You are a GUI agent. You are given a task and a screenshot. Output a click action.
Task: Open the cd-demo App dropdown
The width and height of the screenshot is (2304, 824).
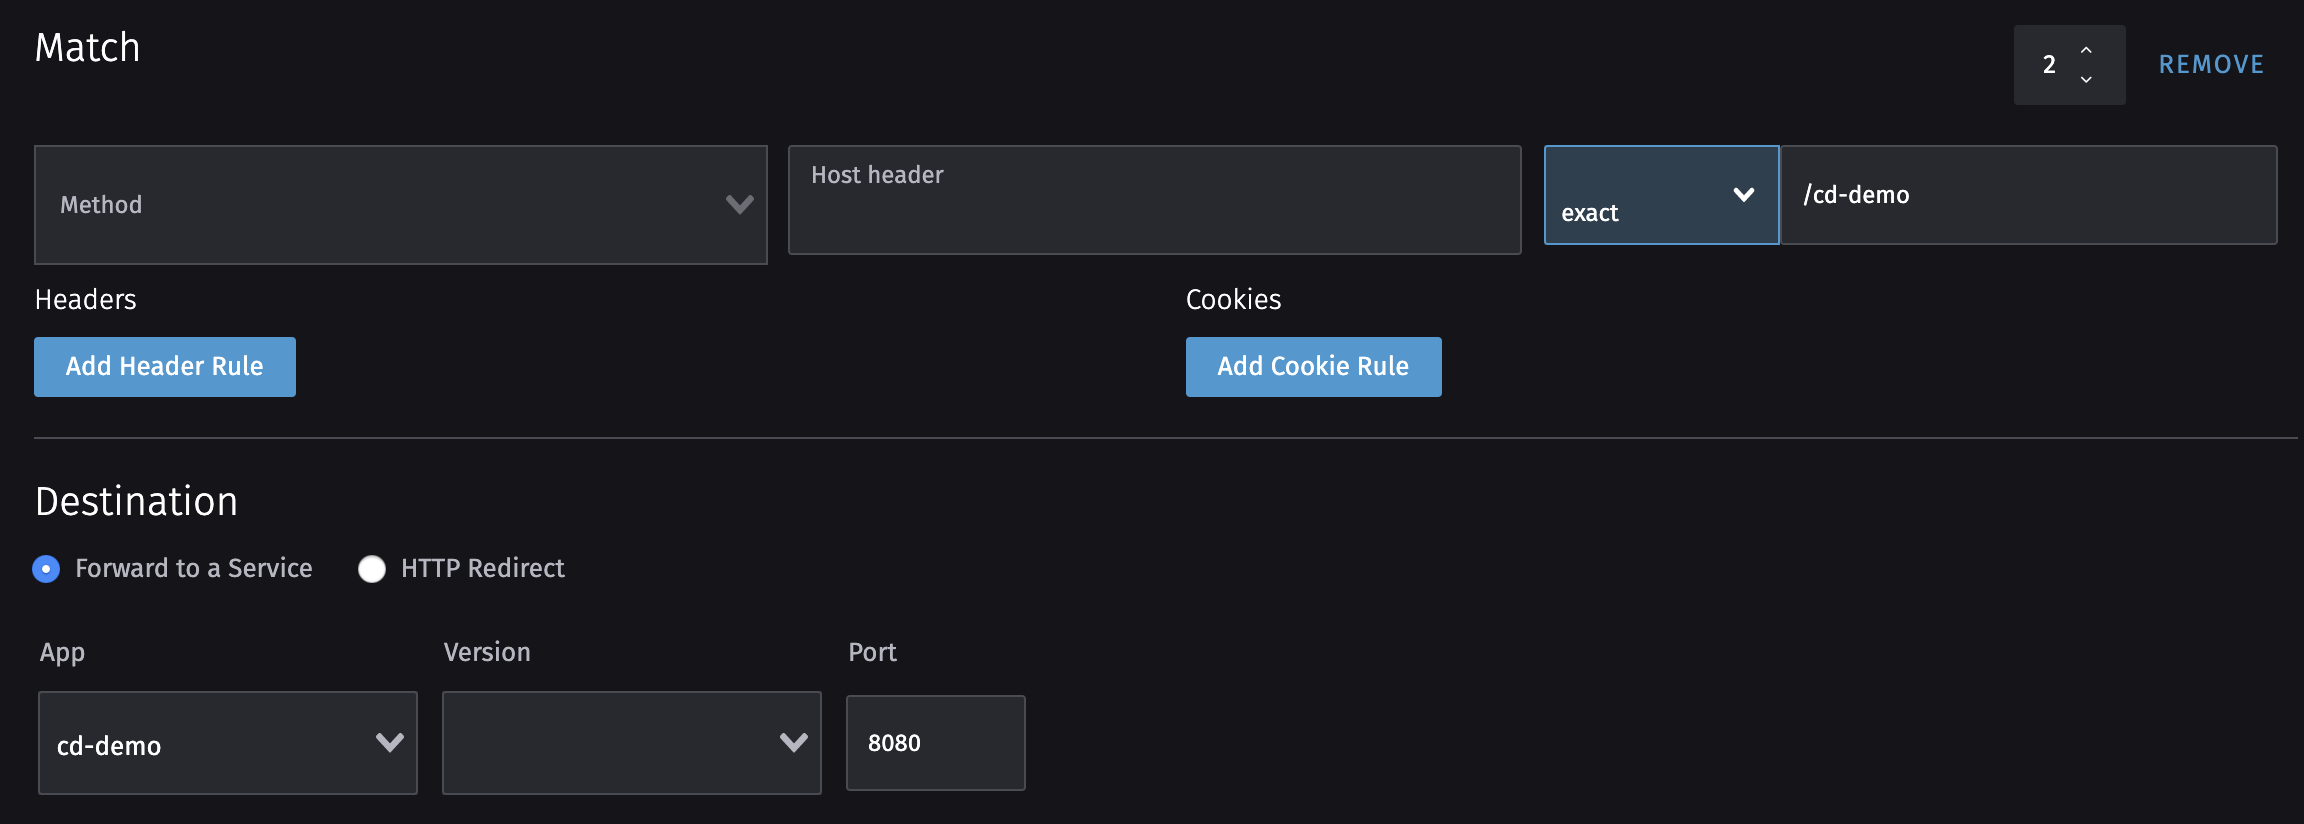point(228,743)
